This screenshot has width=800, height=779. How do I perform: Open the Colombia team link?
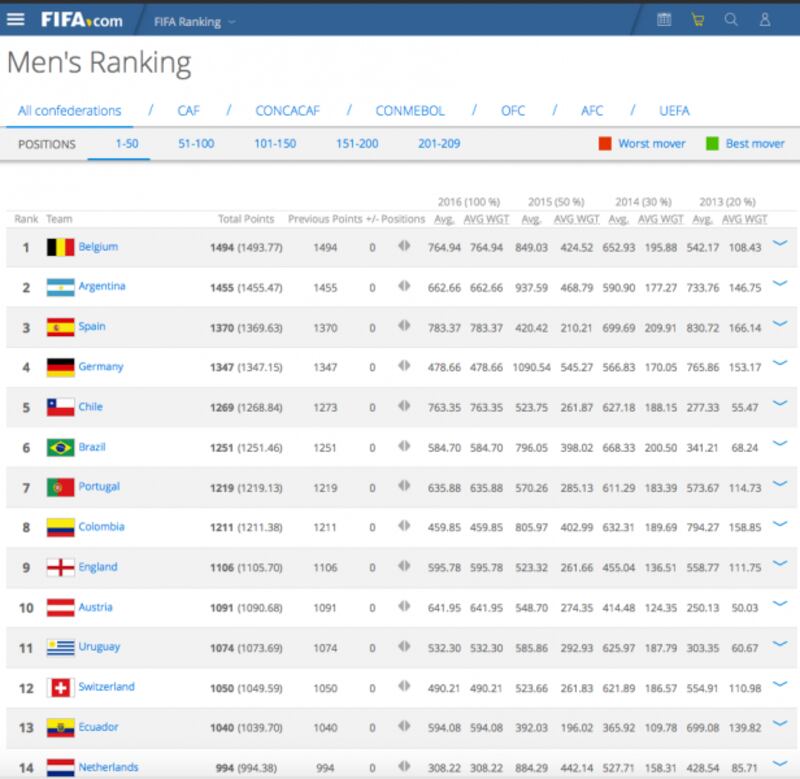tap(101, 526)
